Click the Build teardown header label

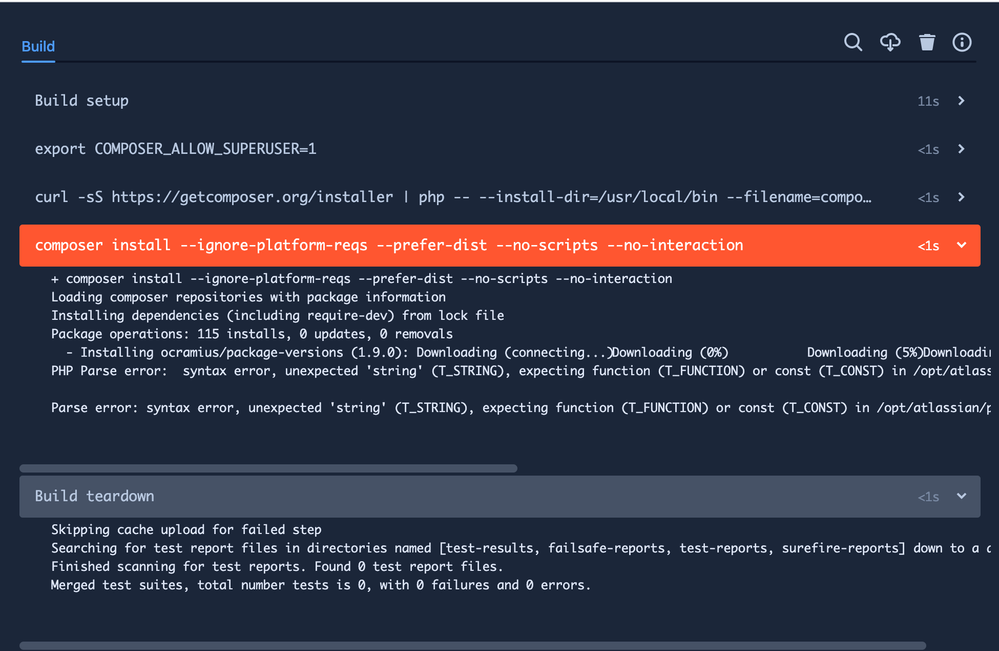pos(94,496)
